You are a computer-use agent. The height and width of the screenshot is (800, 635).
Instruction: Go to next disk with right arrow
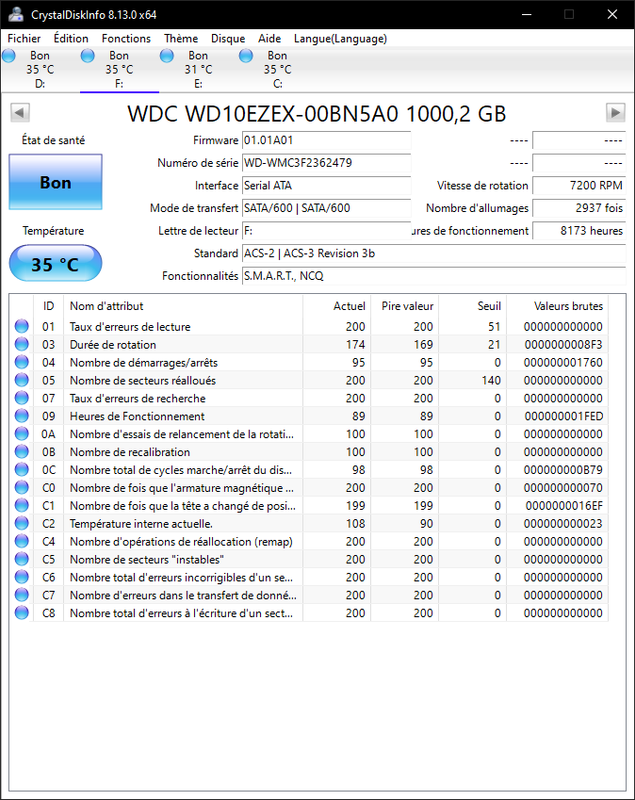pos(615,112)
